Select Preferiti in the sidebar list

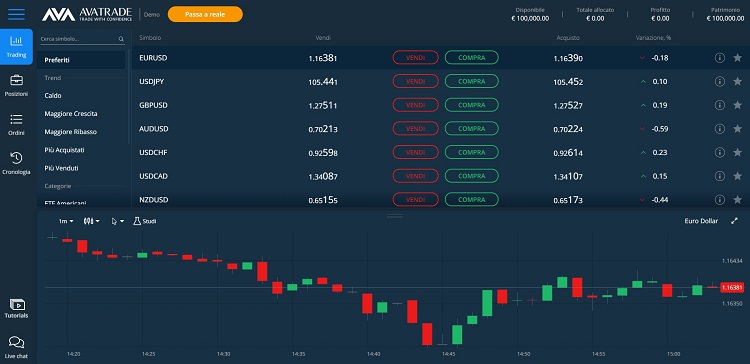tap(81, 60)
